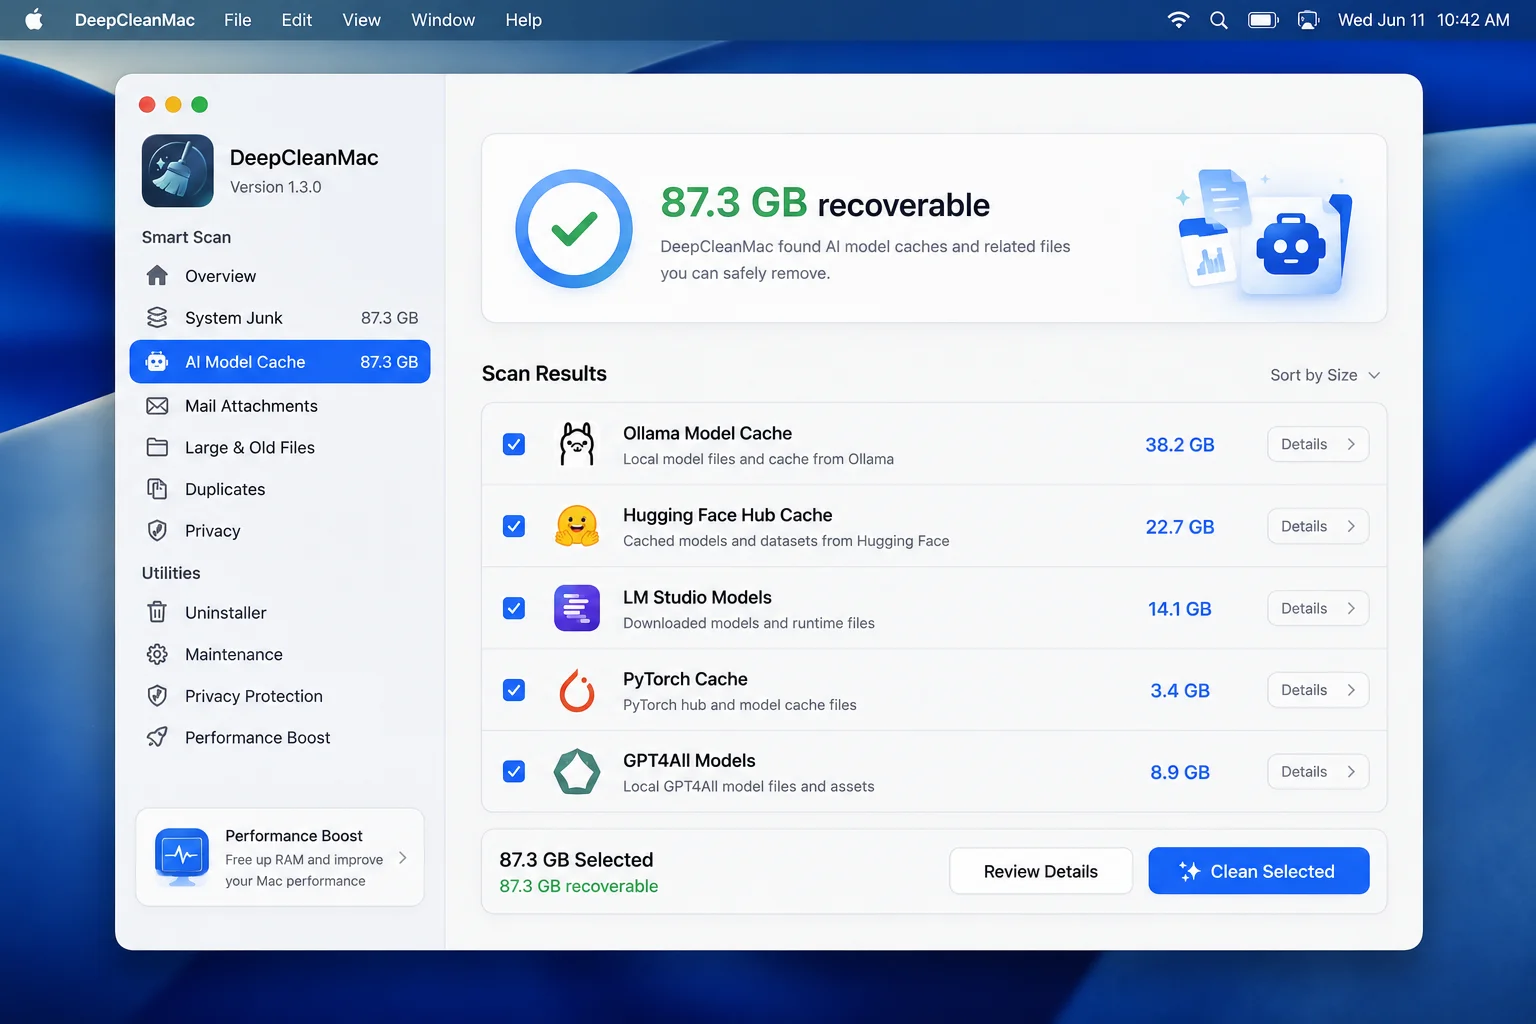
Task: Click the large blue checkmark circle
Action: (x=574, y=229)
